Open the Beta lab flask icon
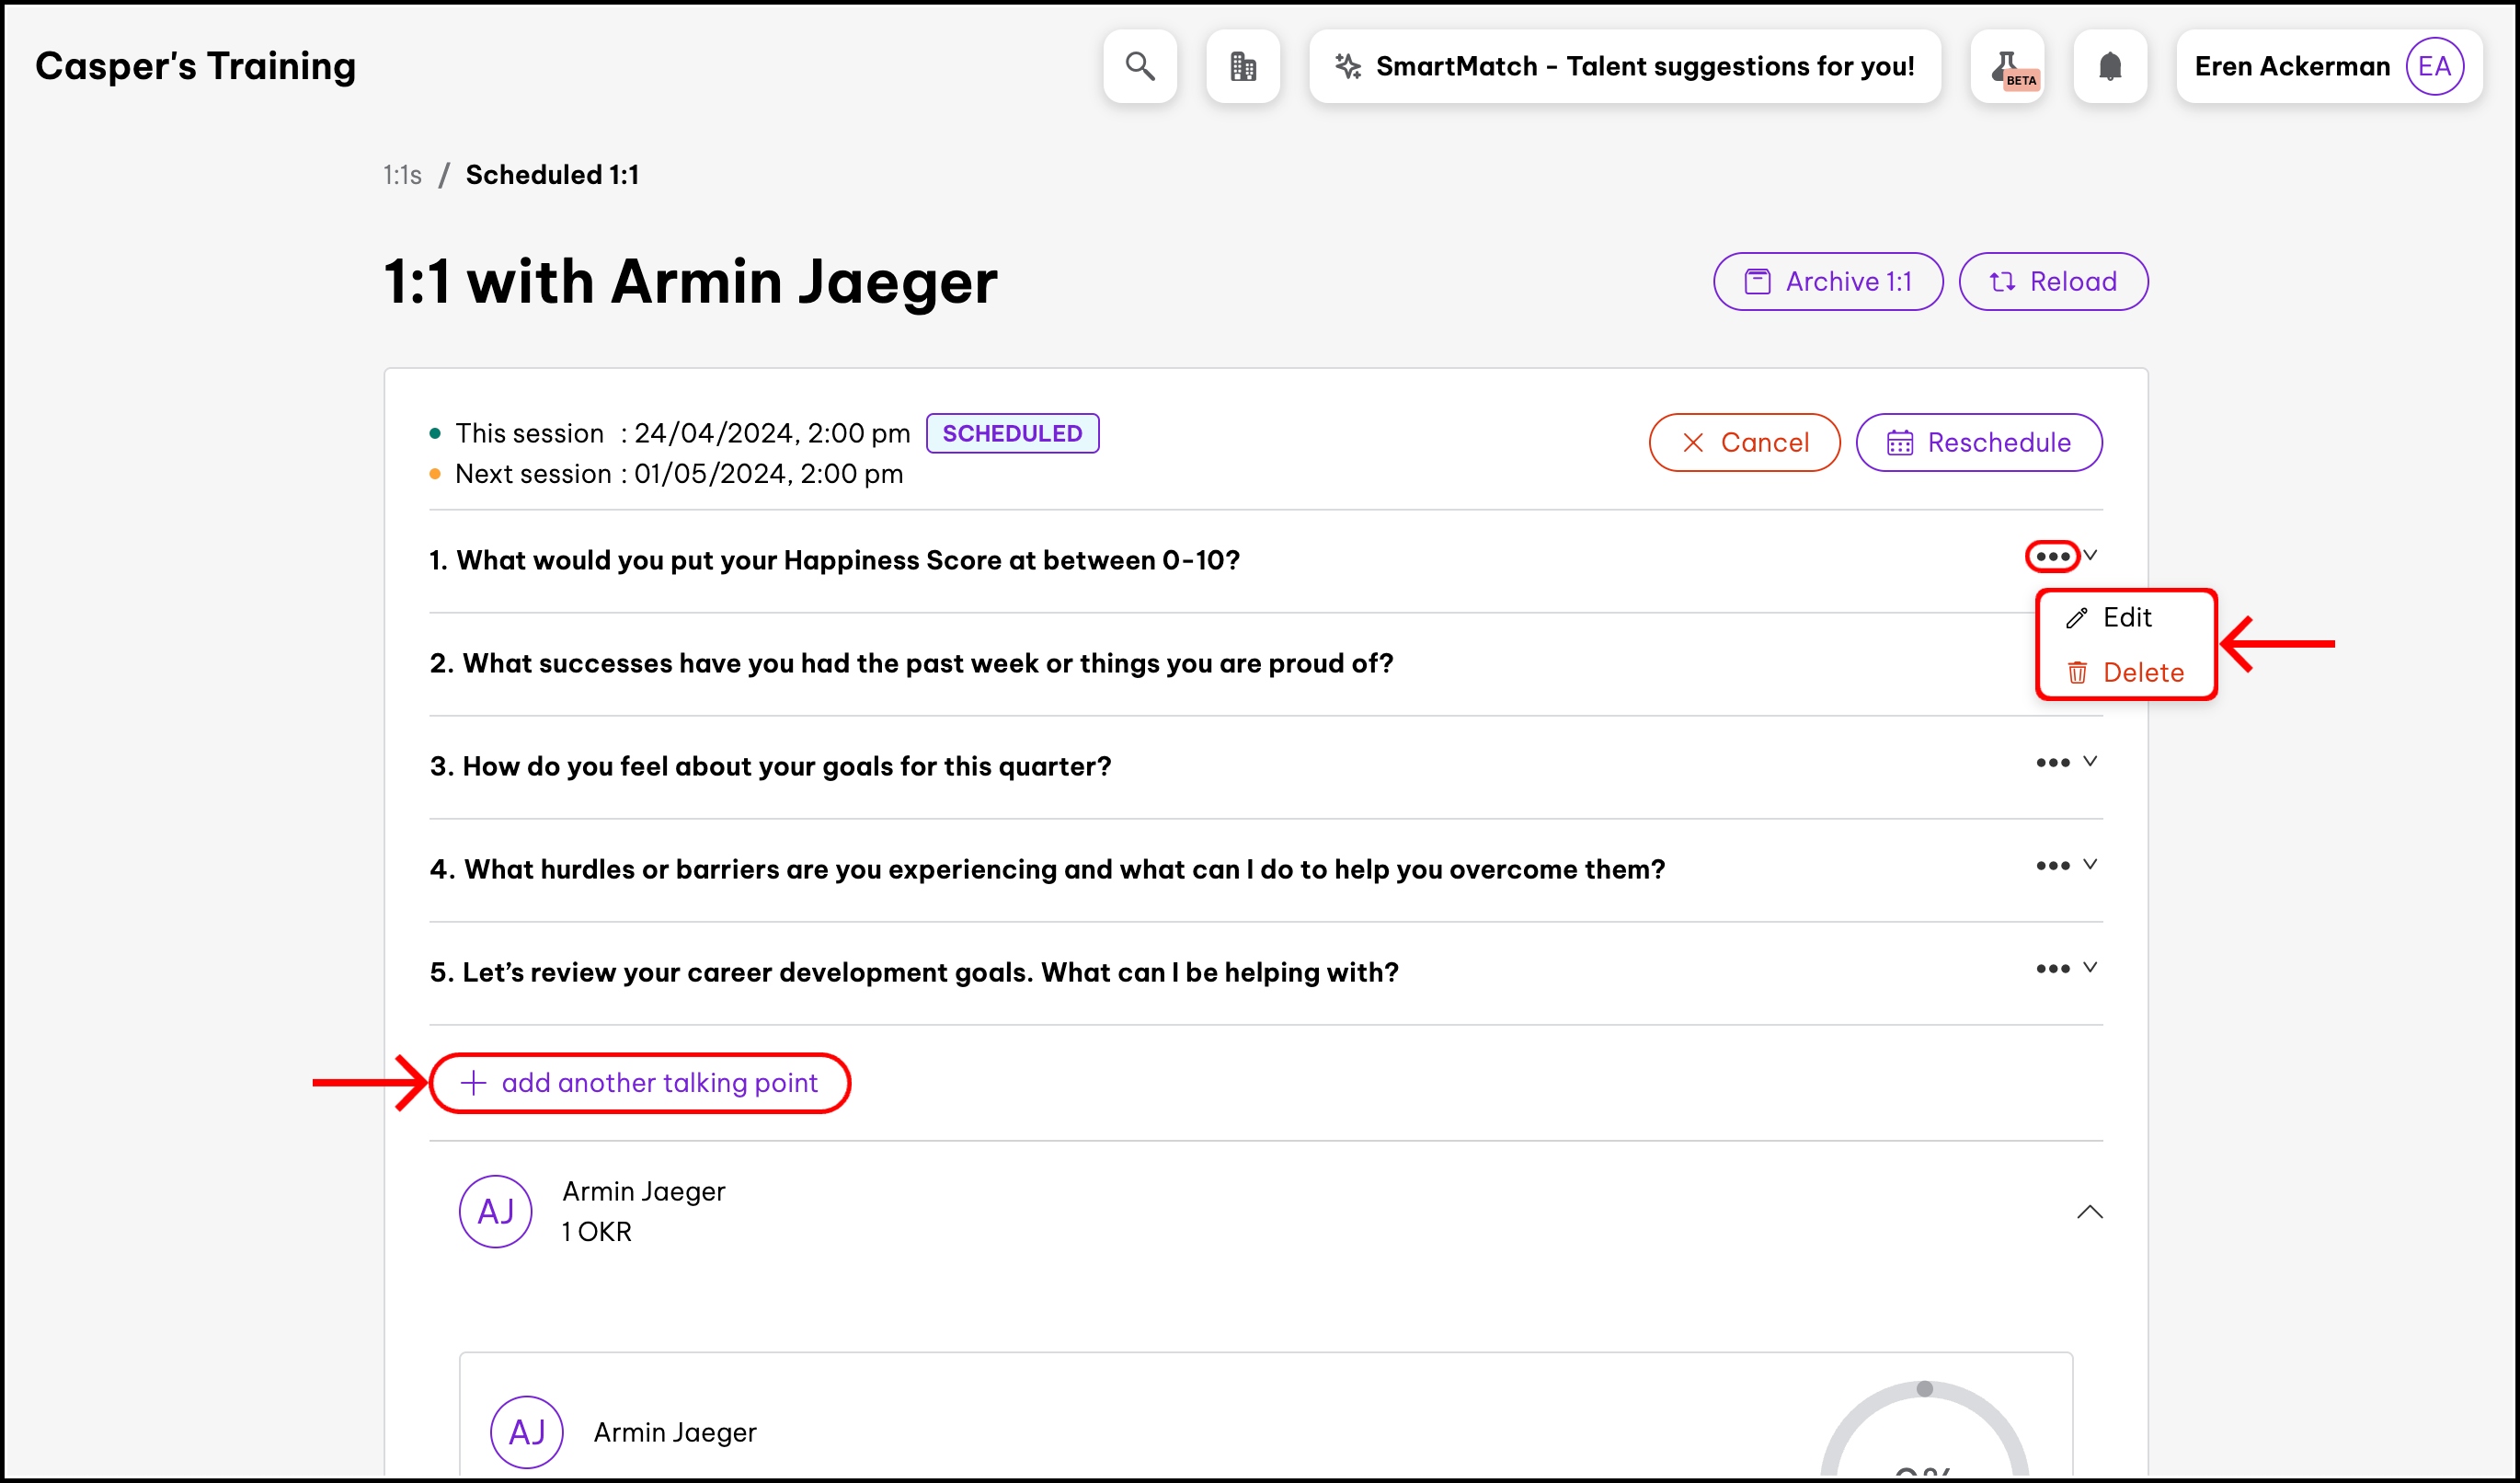2520x1483 pixels. click(2006, 66)
